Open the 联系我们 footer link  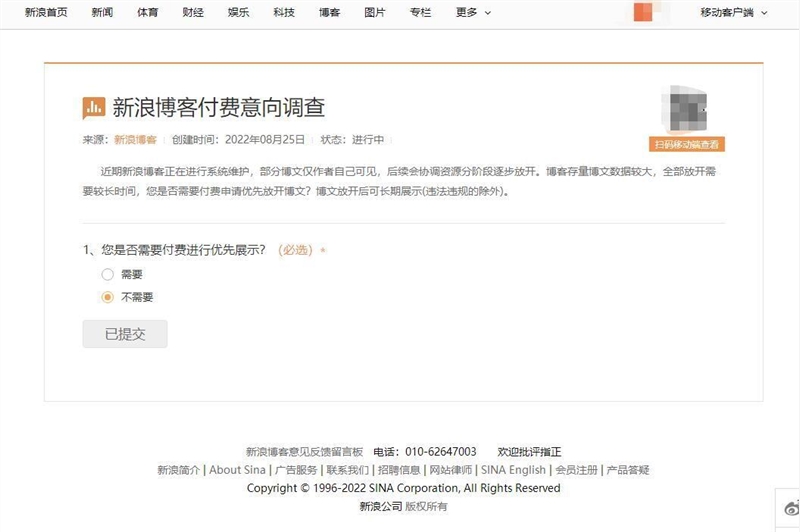[x=347, y=470]
